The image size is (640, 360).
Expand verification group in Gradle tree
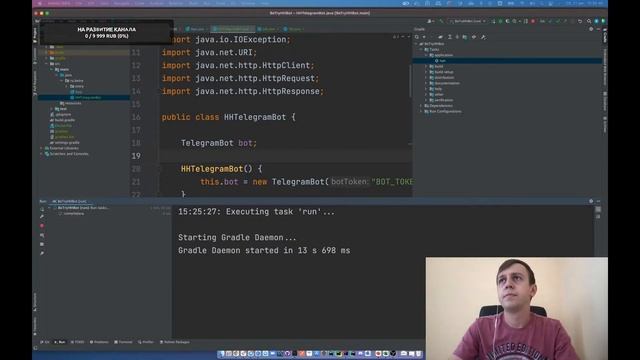coord(427,100)
